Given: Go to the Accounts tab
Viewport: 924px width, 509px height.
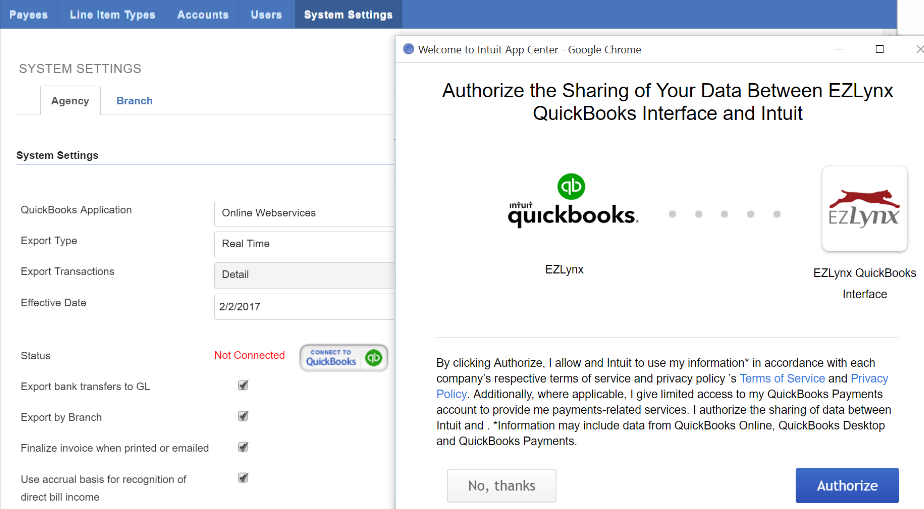Looking at the screenshot, I should 203,14.
